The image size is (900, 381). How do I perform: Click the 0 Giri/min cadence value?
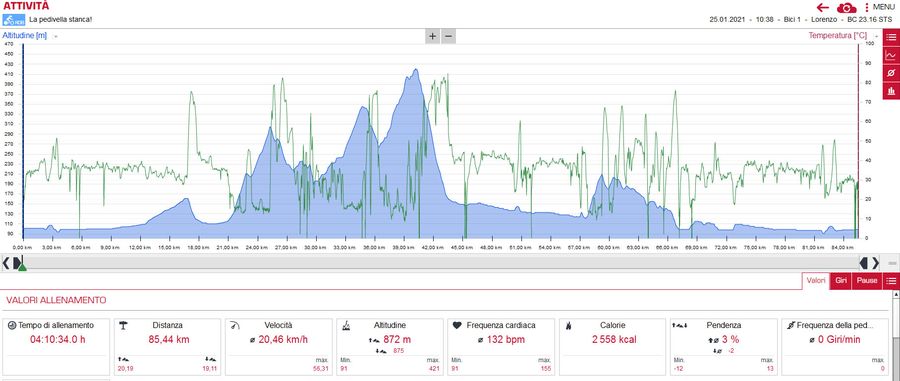pyautogui.click(x=839, y=340)
